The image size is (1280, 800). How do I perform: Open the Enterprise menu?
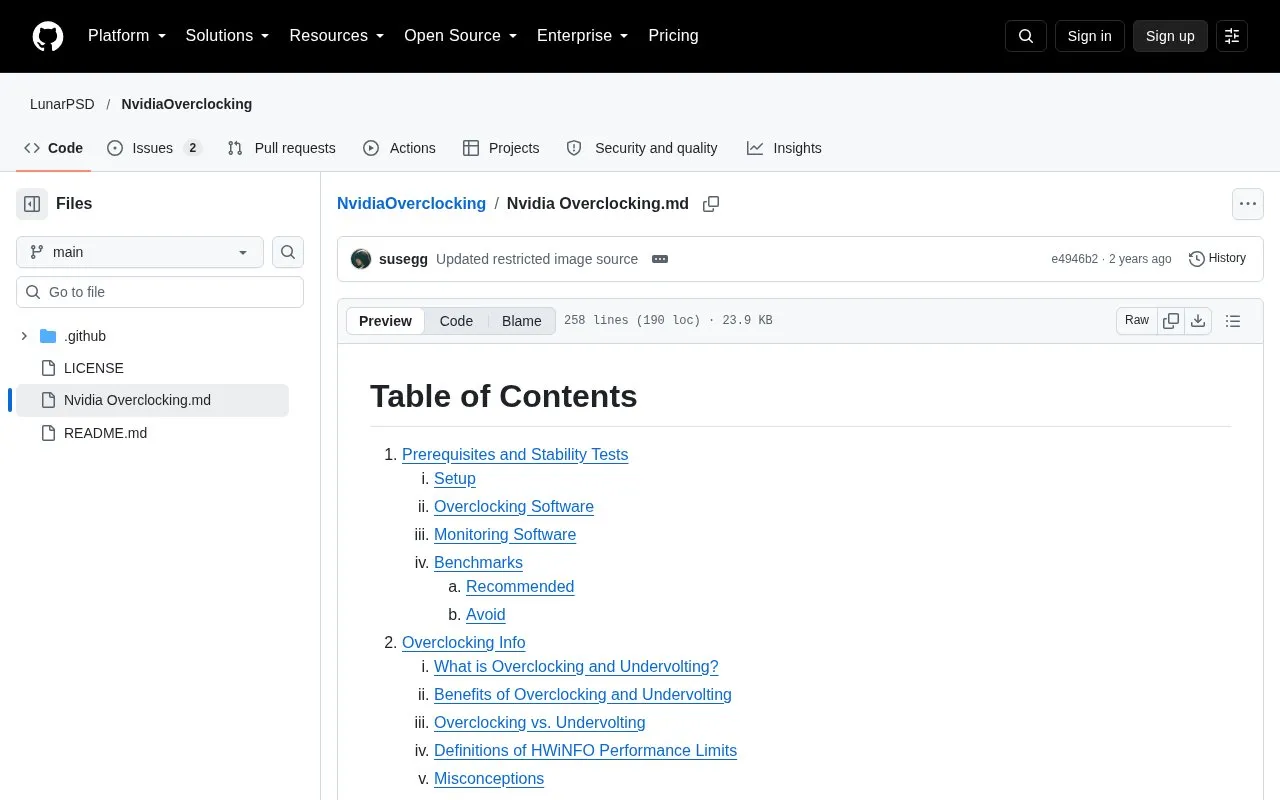pos(583,36)
